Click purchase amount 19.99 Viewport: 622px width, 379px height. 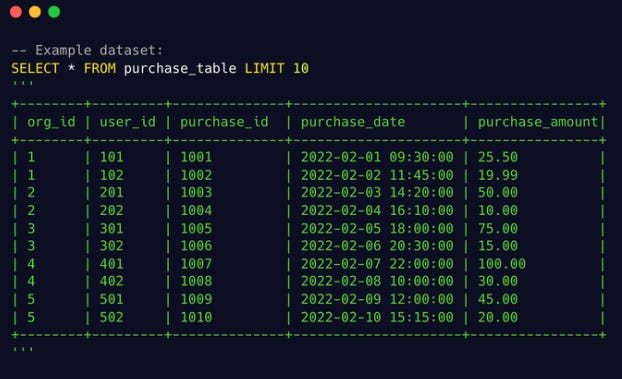click(497, 175)
